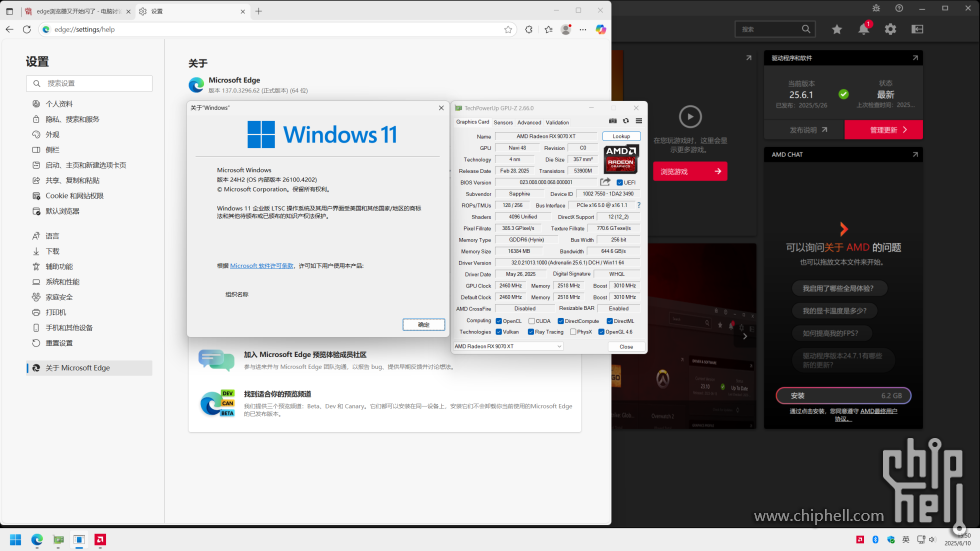Toggle Ray Tracing checkbox
This screenshot has width=980, height=551.
(531, 332)
